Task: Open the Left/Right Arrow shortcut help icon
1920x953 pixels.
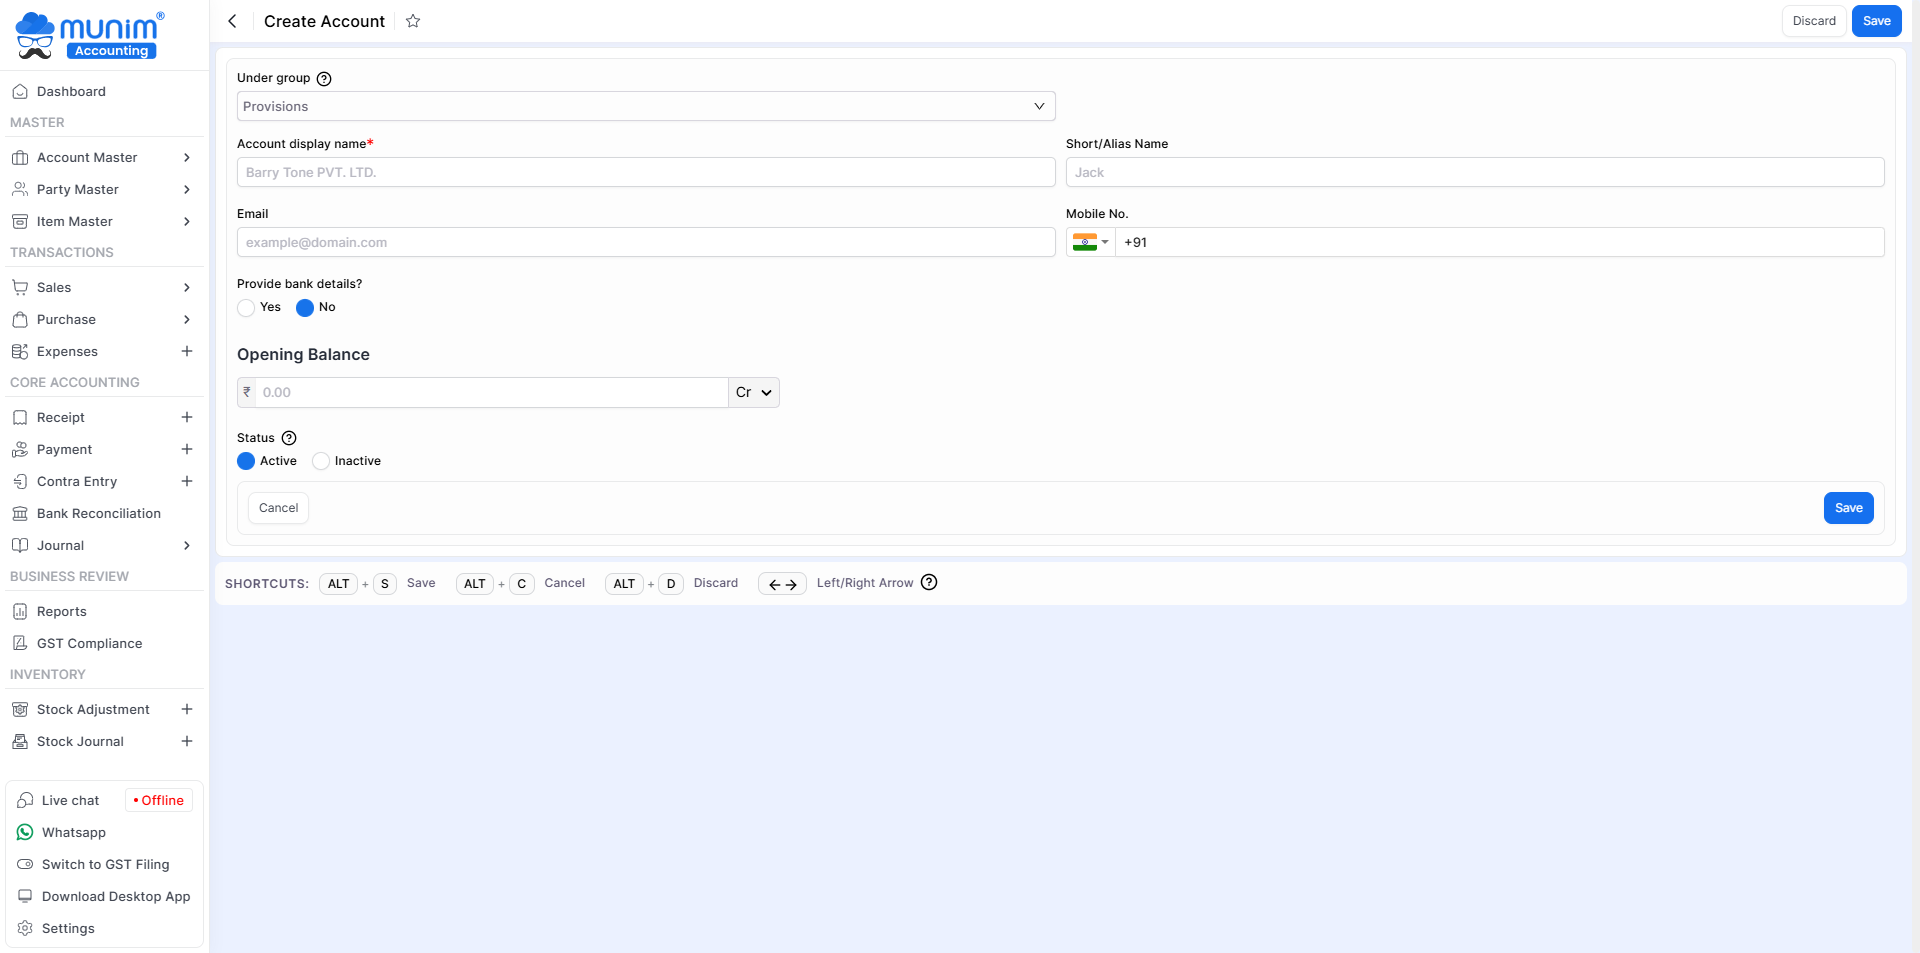Action: point(929,583)
